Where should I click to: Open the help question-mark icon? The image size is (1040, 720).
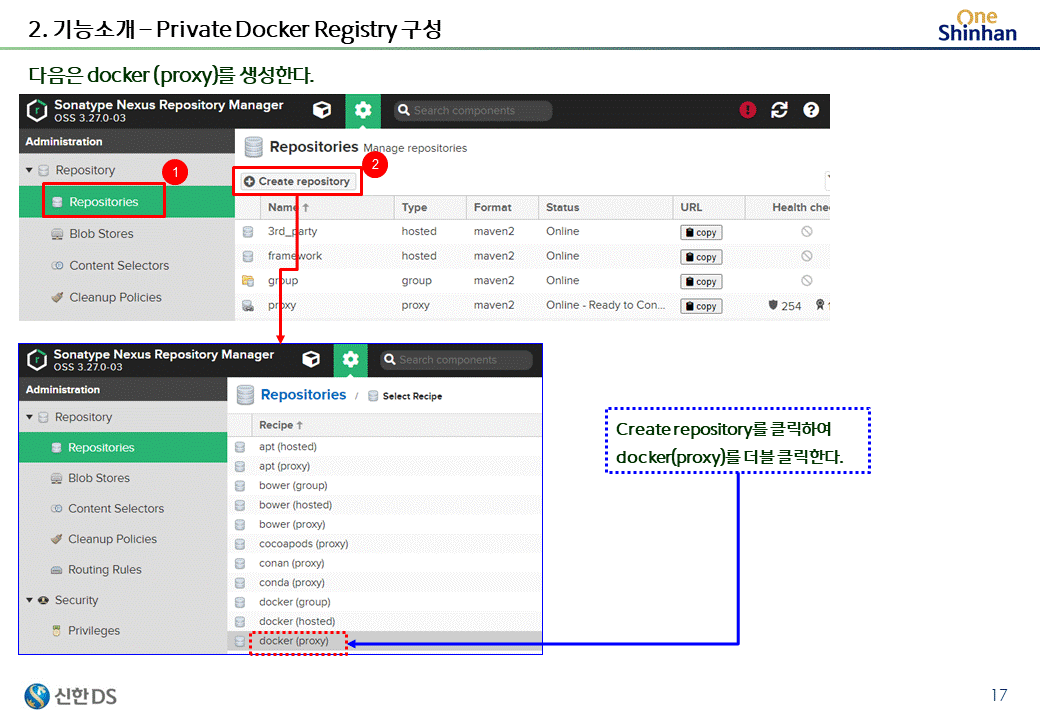pyautogui.click(x=811, y=110)
